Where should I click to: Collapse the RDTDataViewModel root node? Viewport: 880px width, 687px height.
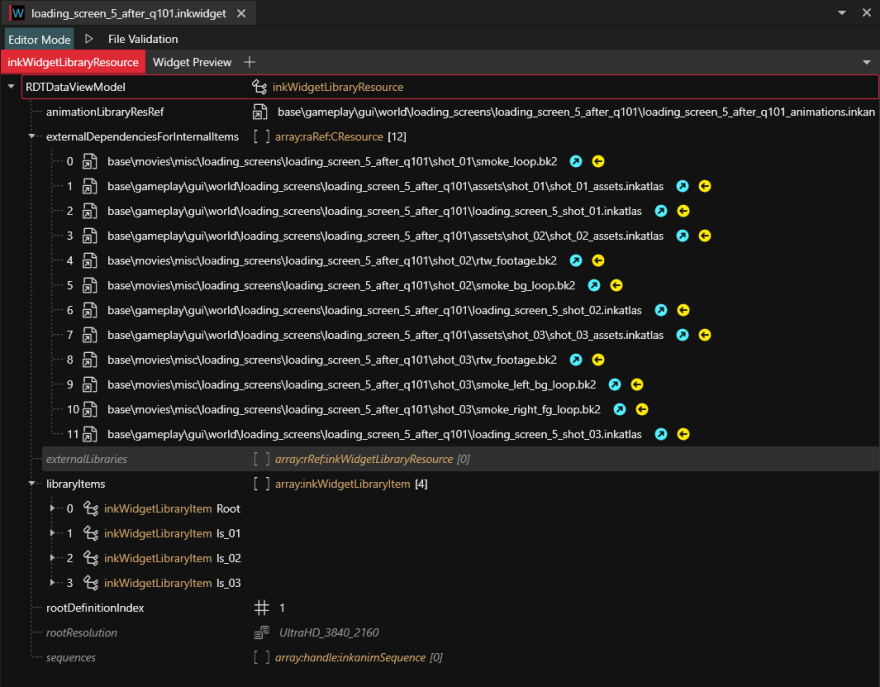pos(11,87)
